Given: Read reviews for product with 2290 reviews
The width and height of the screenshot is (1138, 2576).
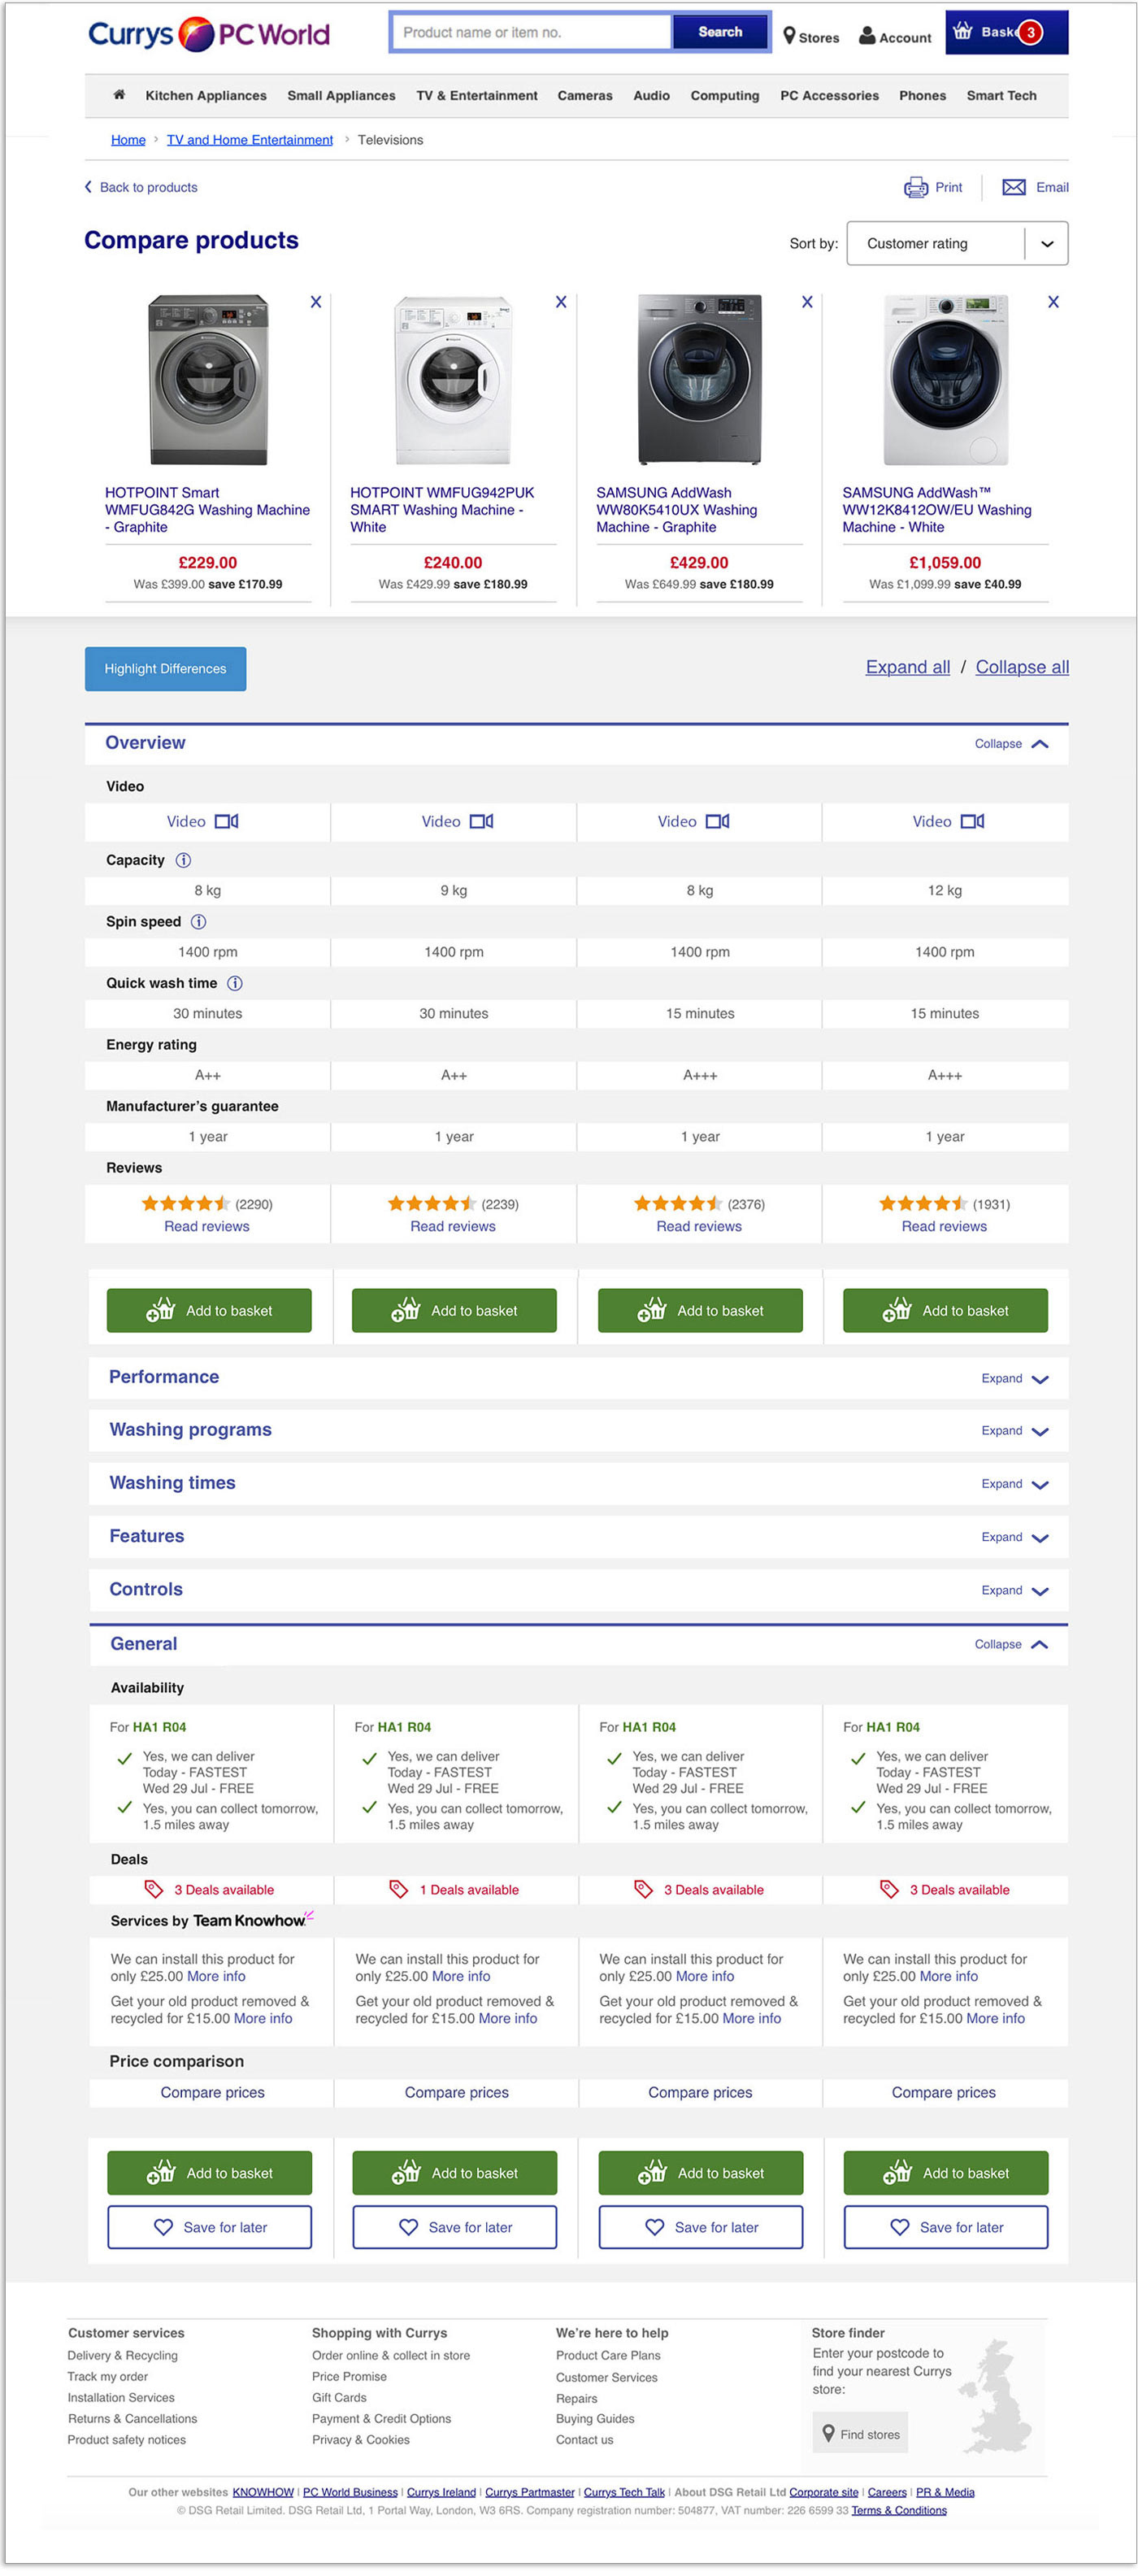Looking at the screenshot, I should pos(207,1226).
